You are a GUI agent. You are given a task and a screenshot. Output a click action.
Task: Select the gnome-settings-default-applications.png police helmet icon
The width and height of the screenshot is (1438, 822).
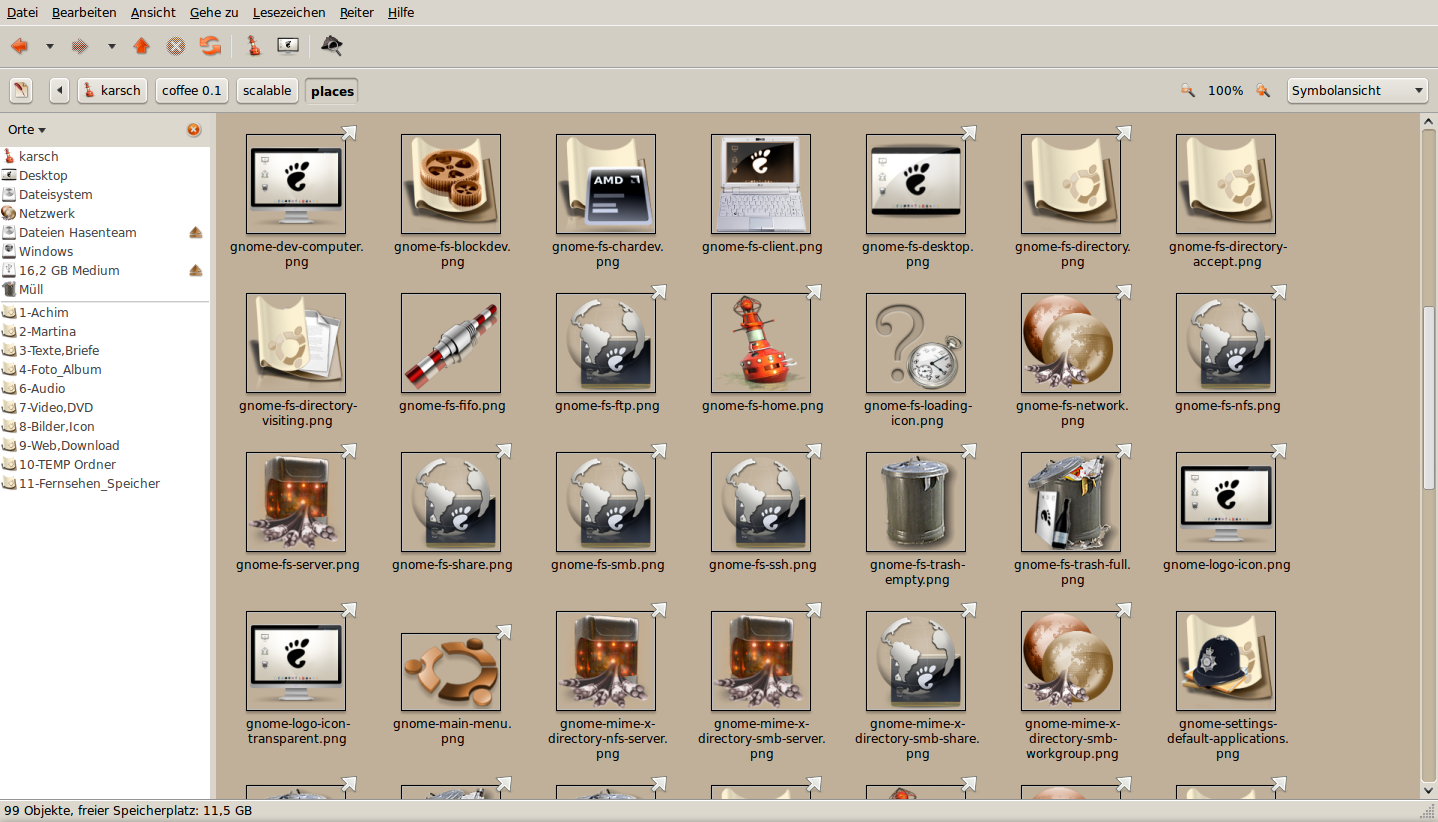tap(1226, 661)
